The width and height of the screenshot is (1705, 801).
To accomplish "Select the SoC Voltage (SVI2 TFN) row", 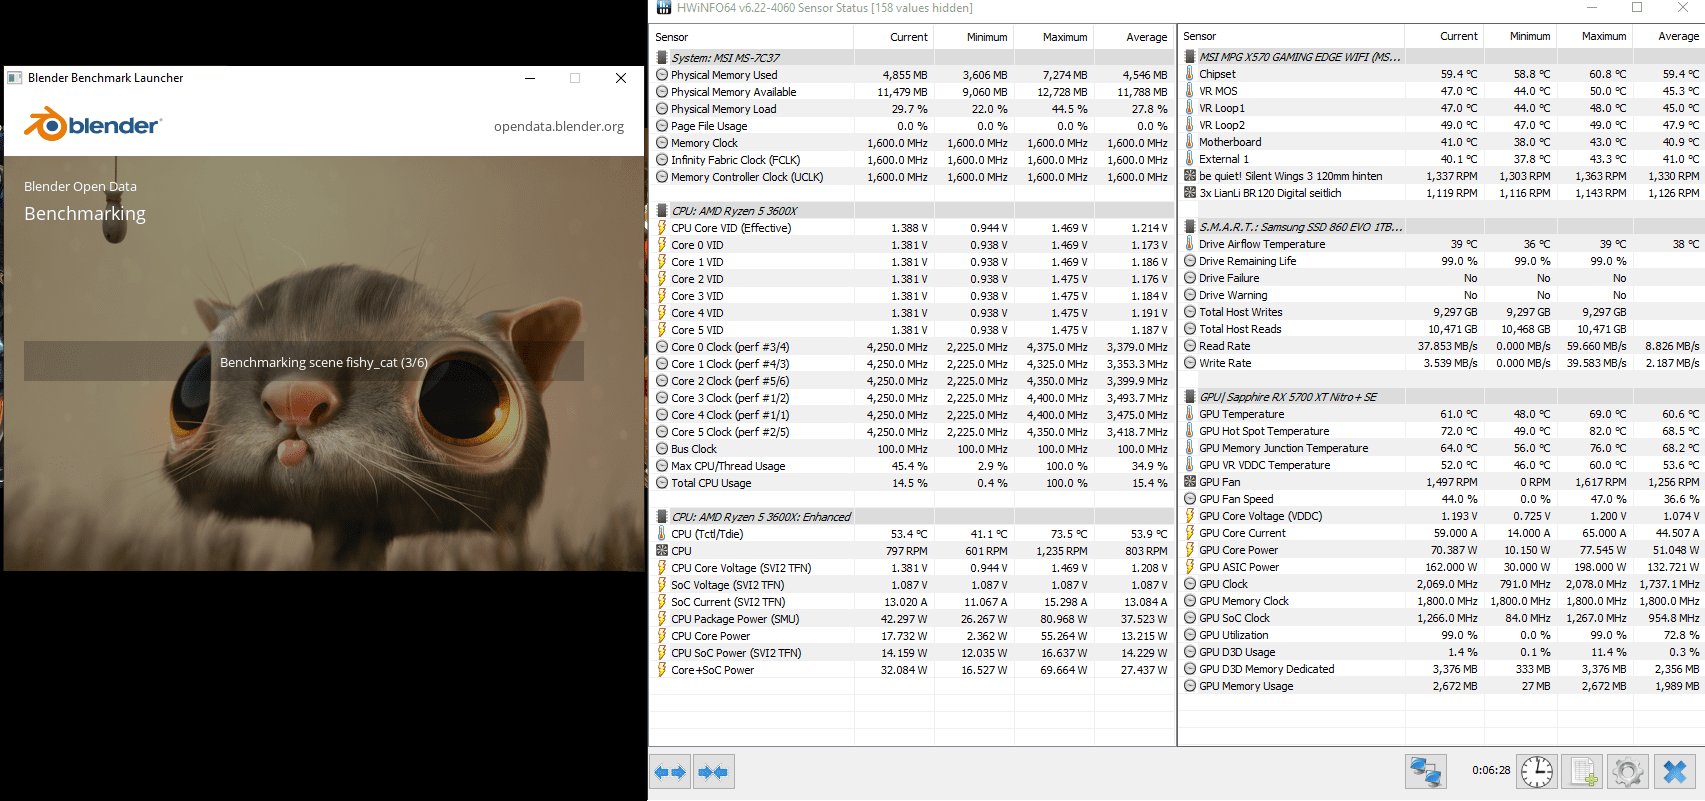I will point(912,585).
